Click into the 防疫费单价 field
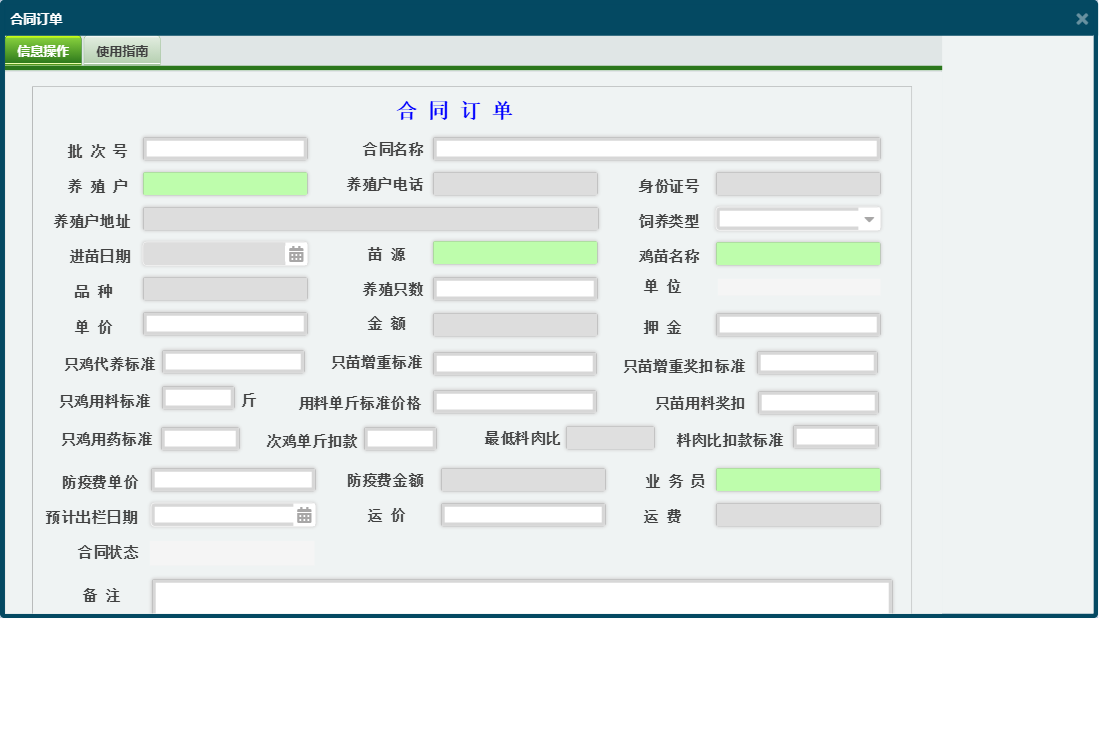Screen dimensions: 1099x737 click(233, 479)
